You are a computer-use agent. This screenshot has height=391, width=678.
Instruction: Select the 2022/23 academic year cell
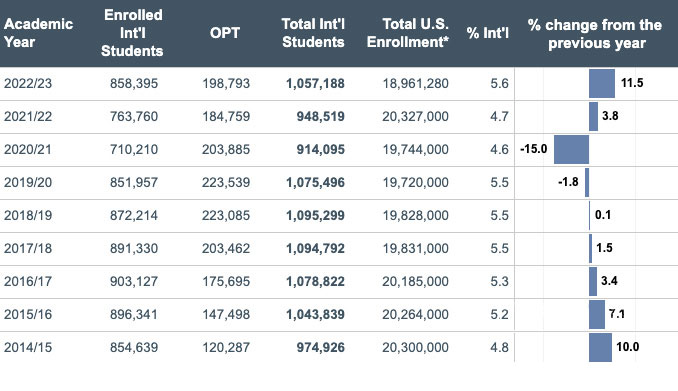pos(28,83)
